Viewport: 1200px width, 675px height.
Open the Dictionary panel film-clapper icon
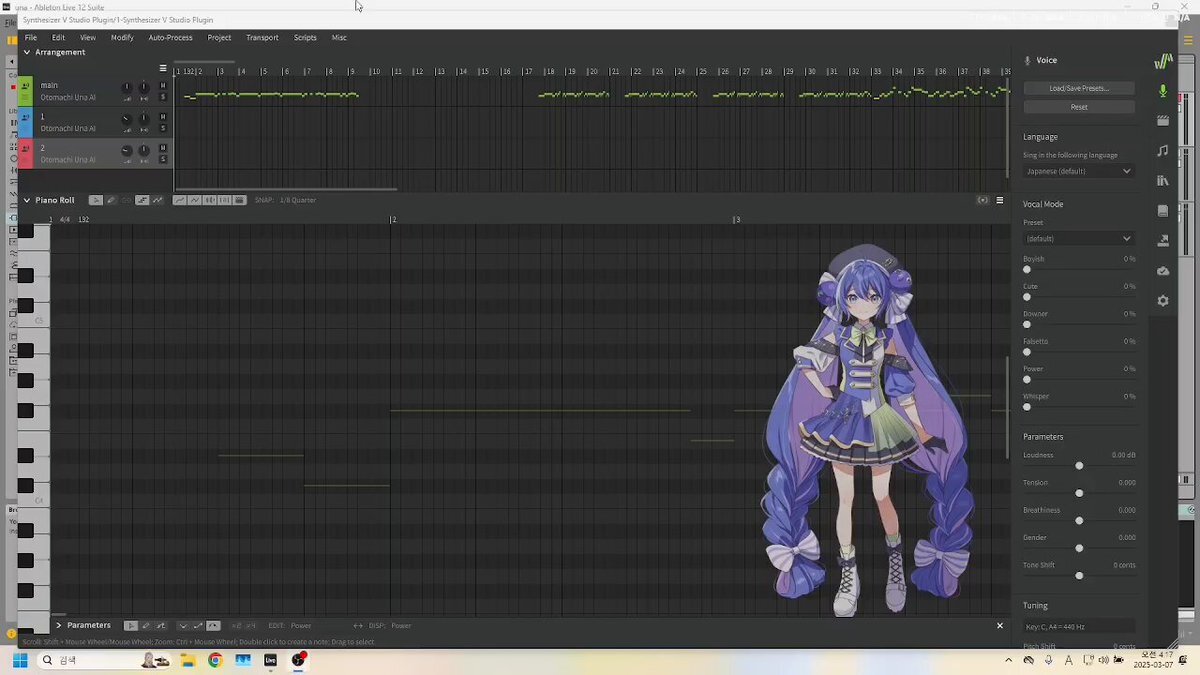[1162, 121]
